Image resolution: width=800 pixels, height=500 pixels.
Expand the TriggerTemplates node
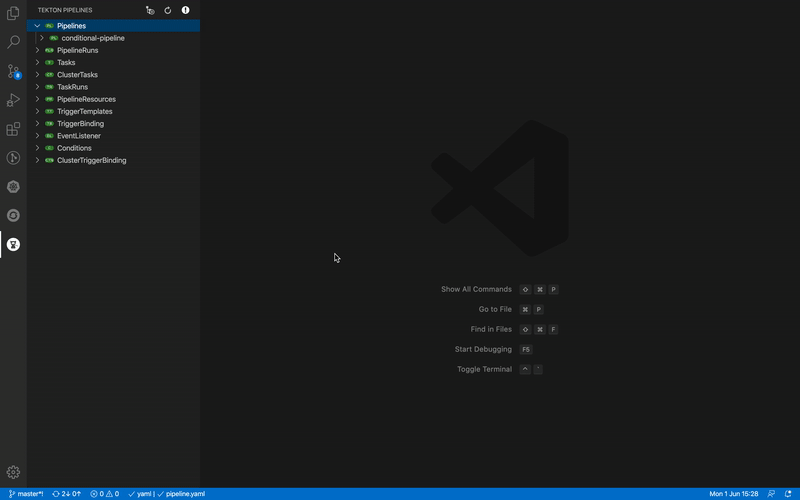(37, 111)
